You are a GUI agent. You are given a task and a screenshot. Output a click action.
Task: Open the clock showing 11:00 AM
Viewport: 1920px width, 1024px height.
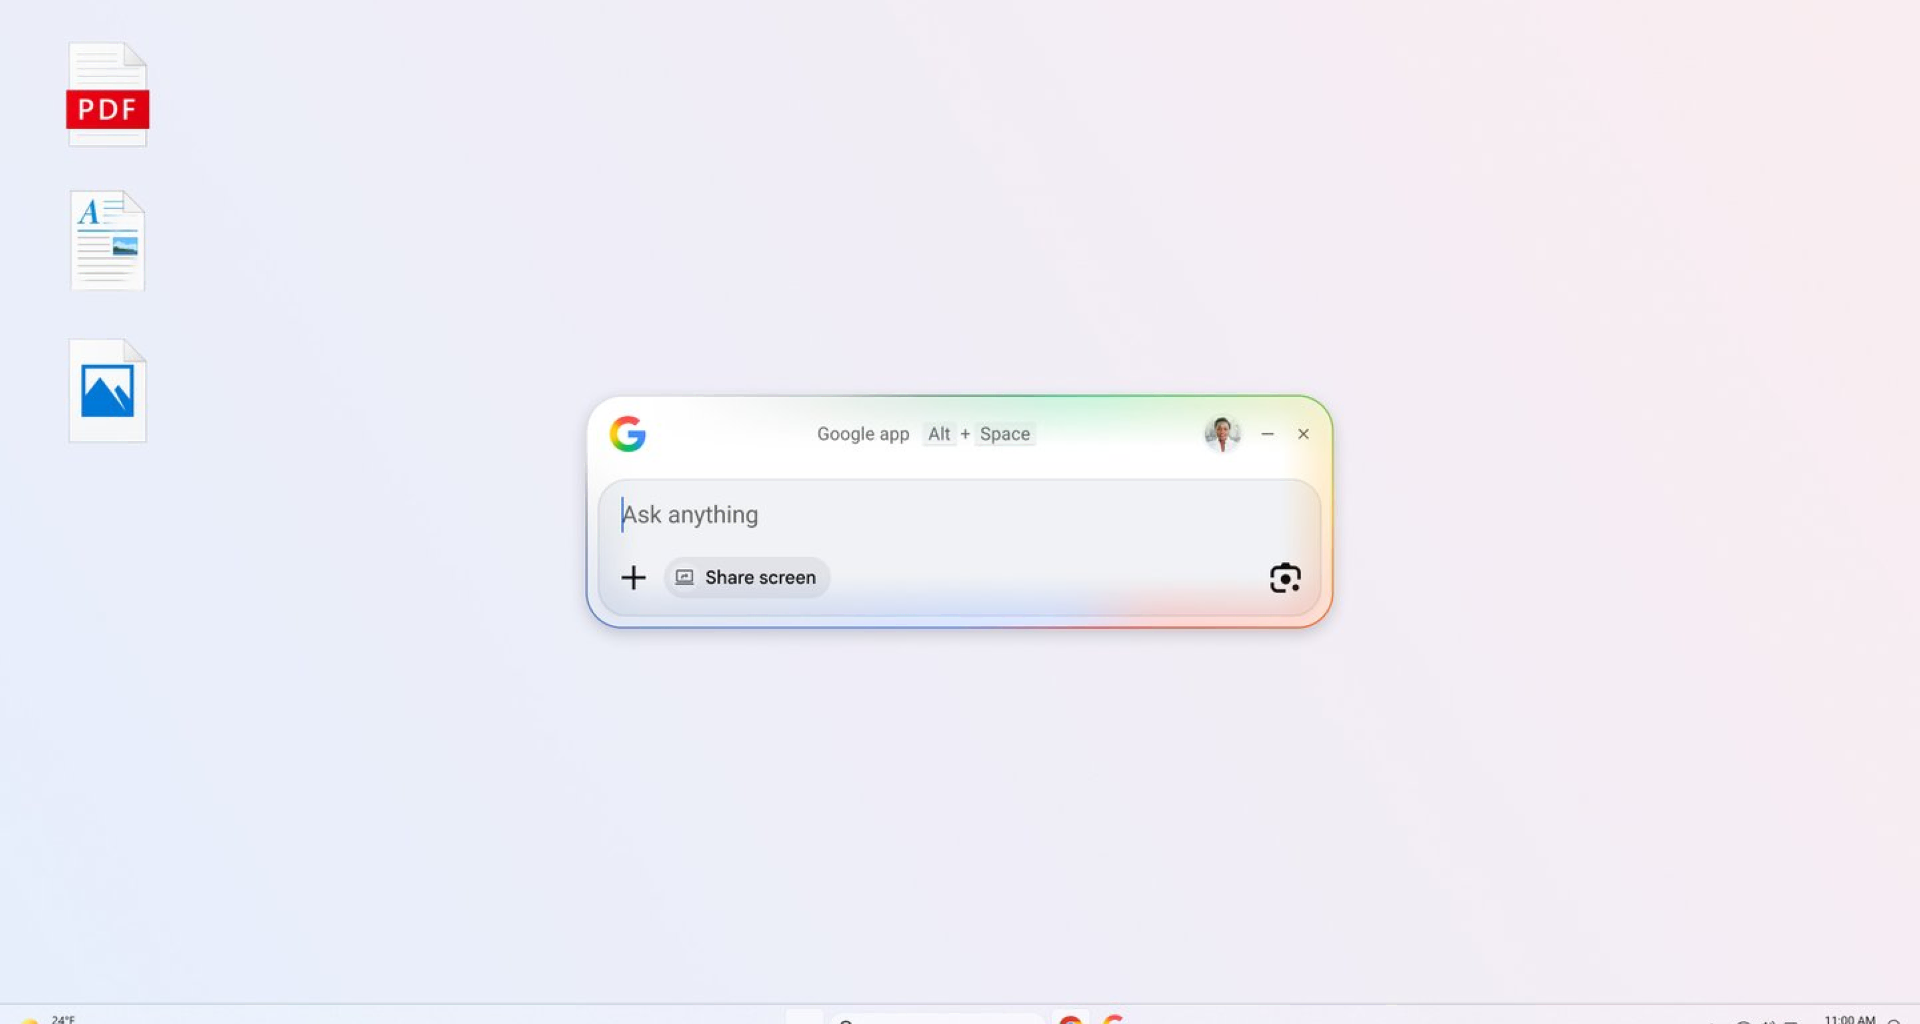click(x=1849, y=1019)
